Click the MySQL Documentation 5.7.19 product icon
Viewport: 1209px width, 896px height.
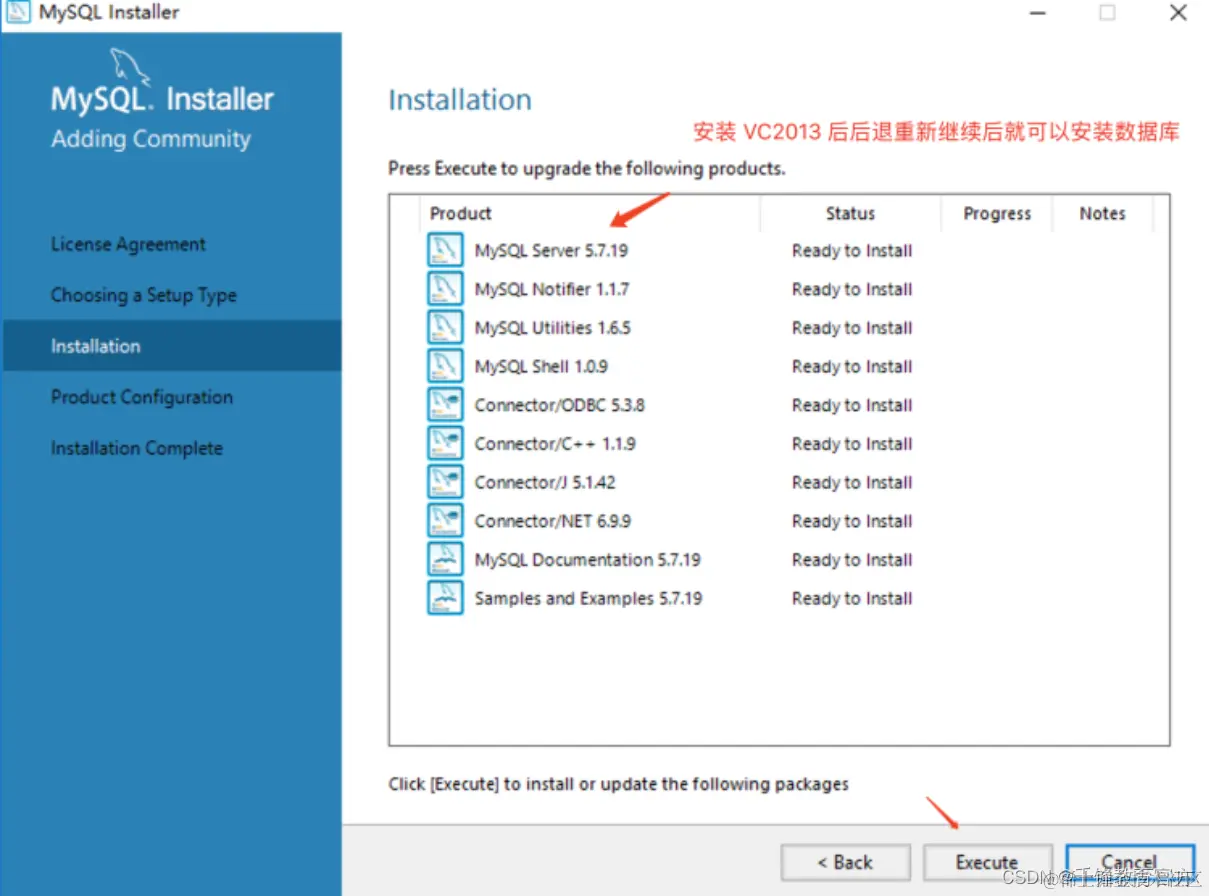pyautogui.click(x=445, y=559)
